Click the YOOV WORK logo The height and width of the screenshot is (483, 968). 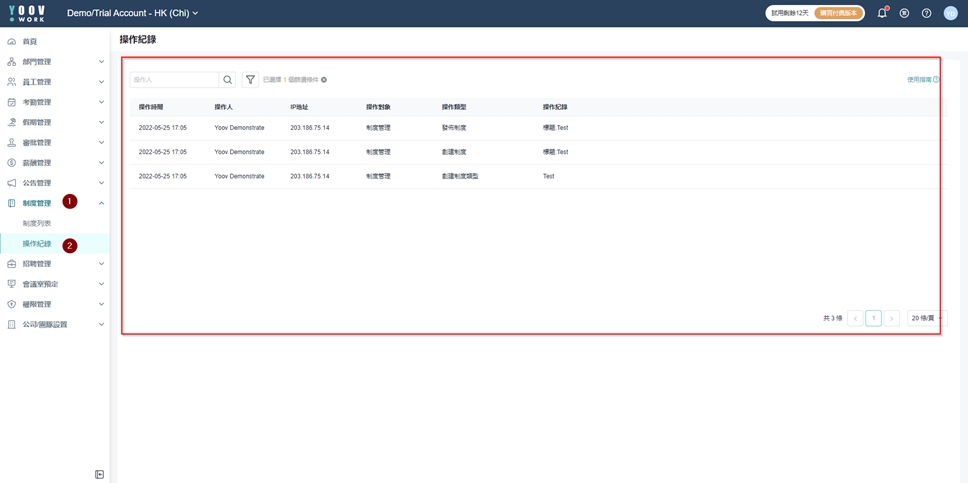(x=27, y=13)
